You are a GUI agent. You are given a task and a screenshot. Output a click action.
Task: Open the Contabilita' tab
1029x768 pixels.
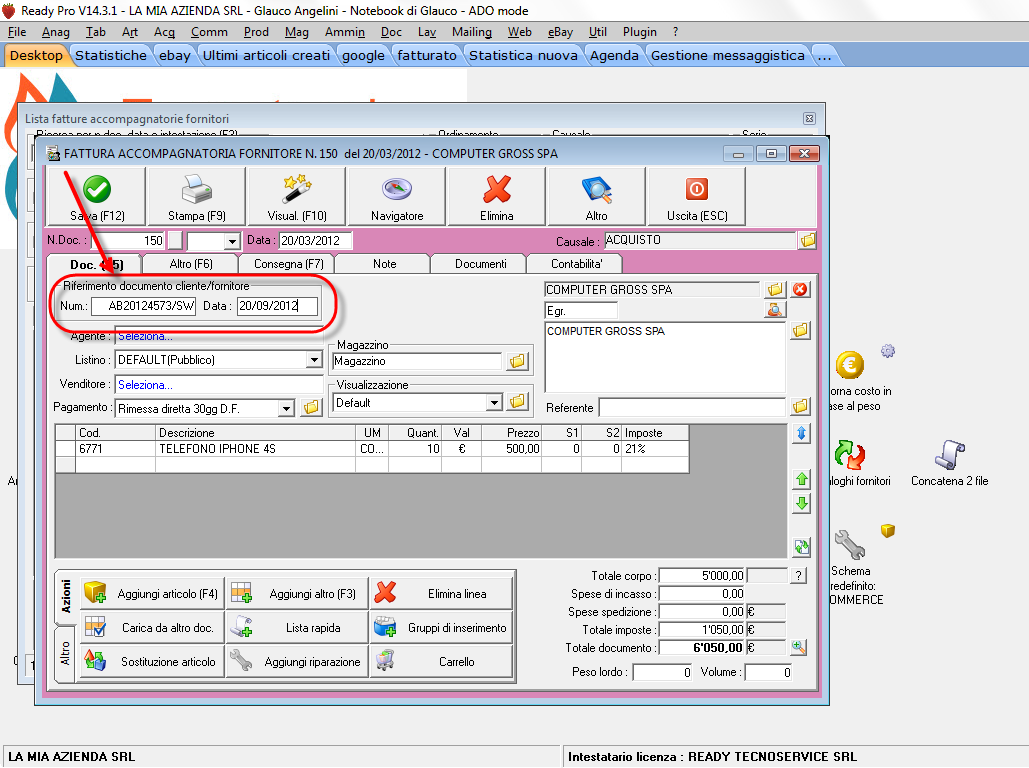point(574,264)
